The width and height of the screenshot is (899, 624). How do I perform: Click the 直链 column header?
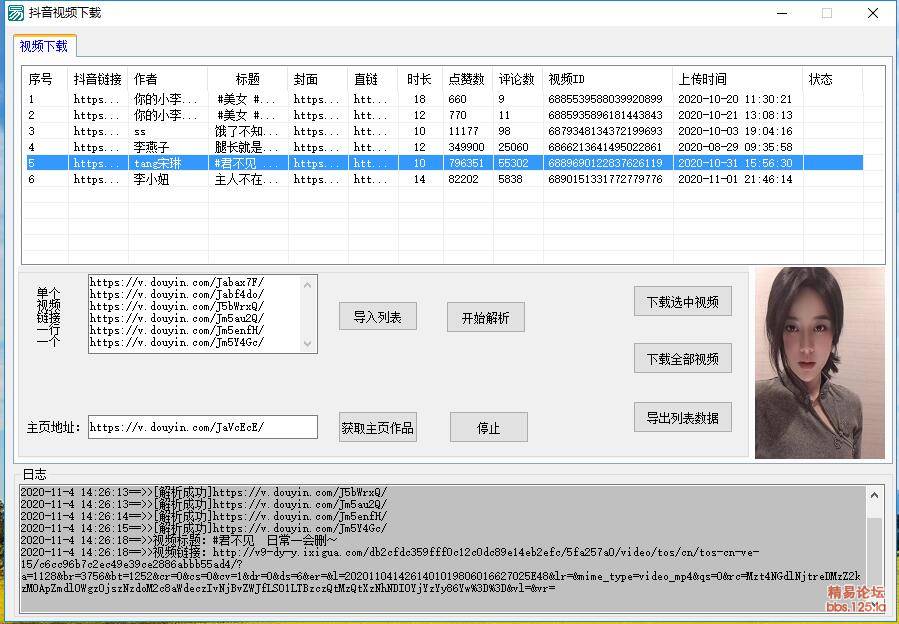(373, 79)
